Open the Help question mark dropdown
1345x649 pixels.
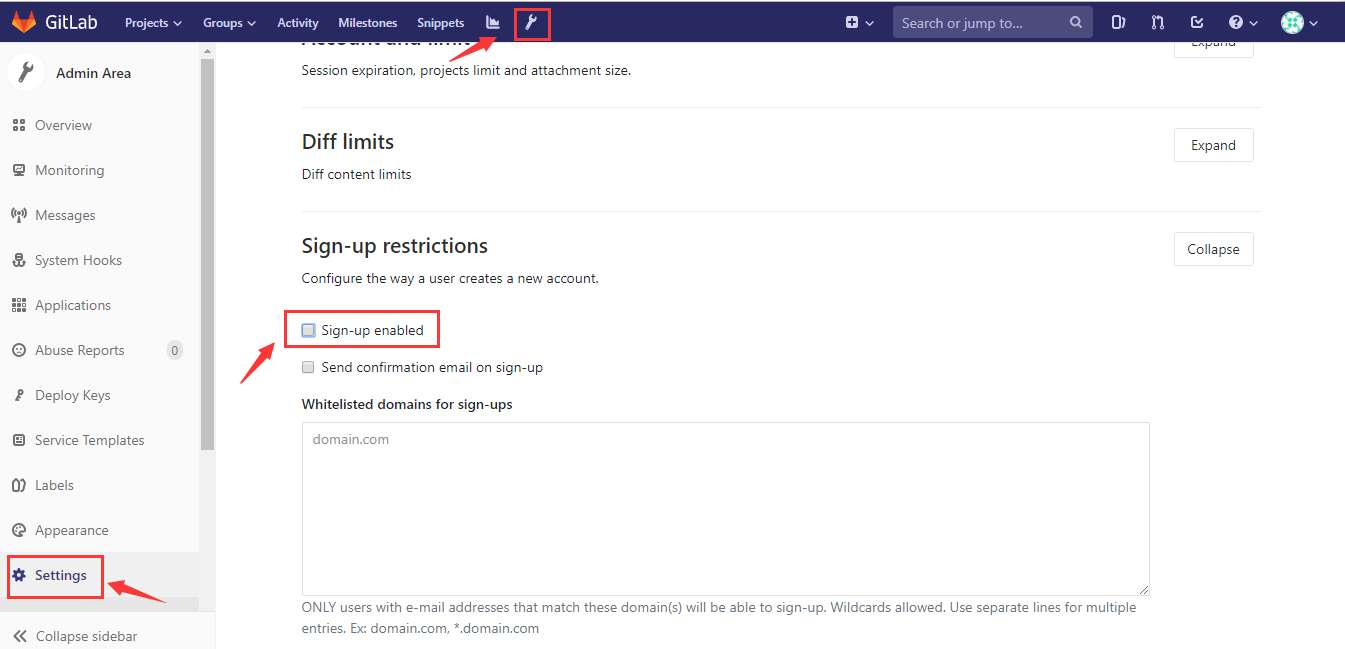(1243, 23)
